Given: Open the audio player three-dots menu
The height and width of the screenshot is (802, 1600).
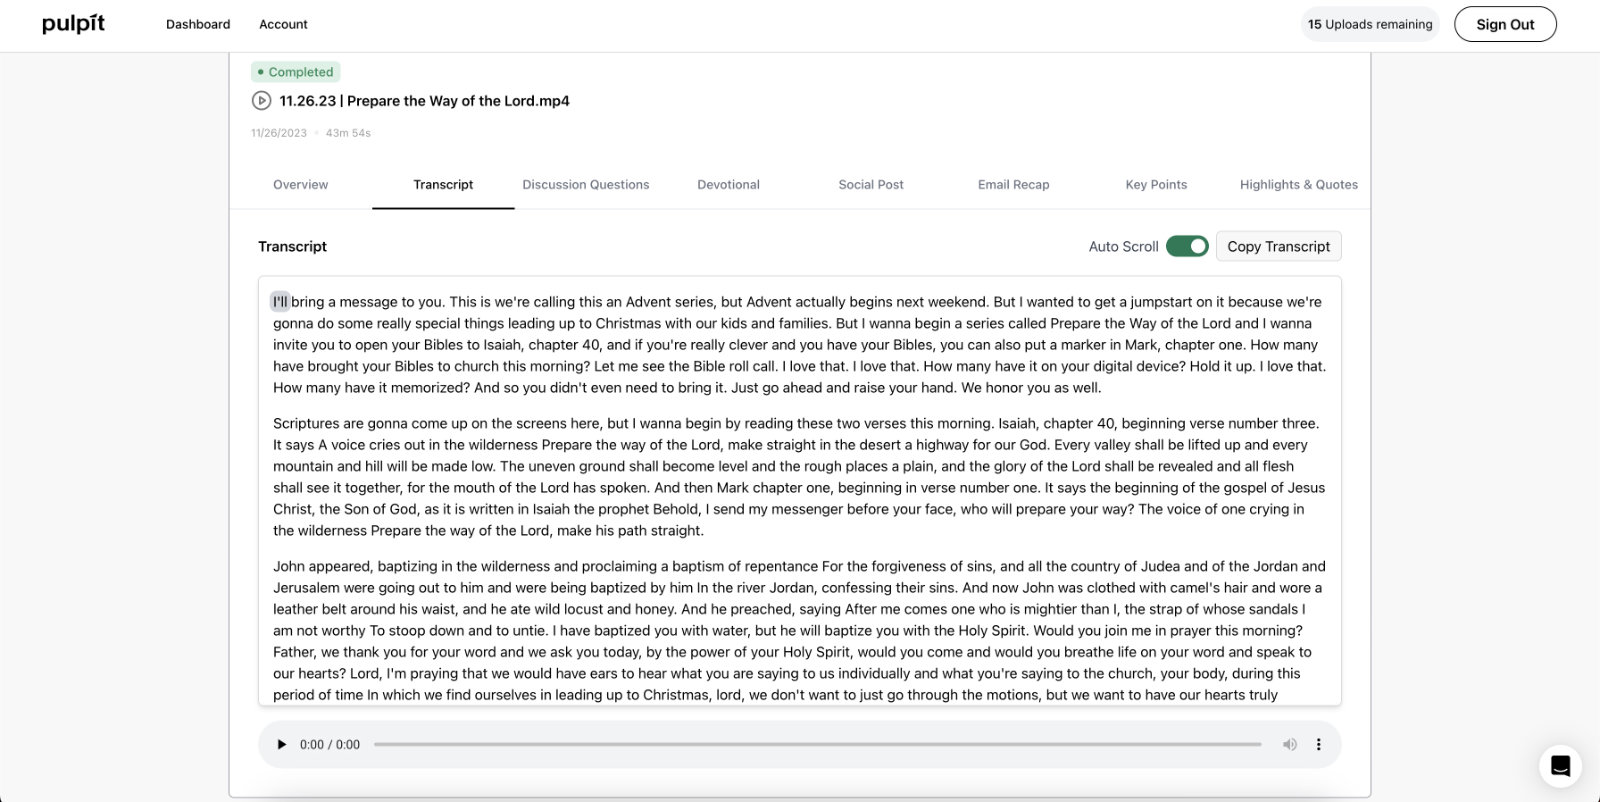Looking at the screenshot, I should click(x=1318, y=744).
